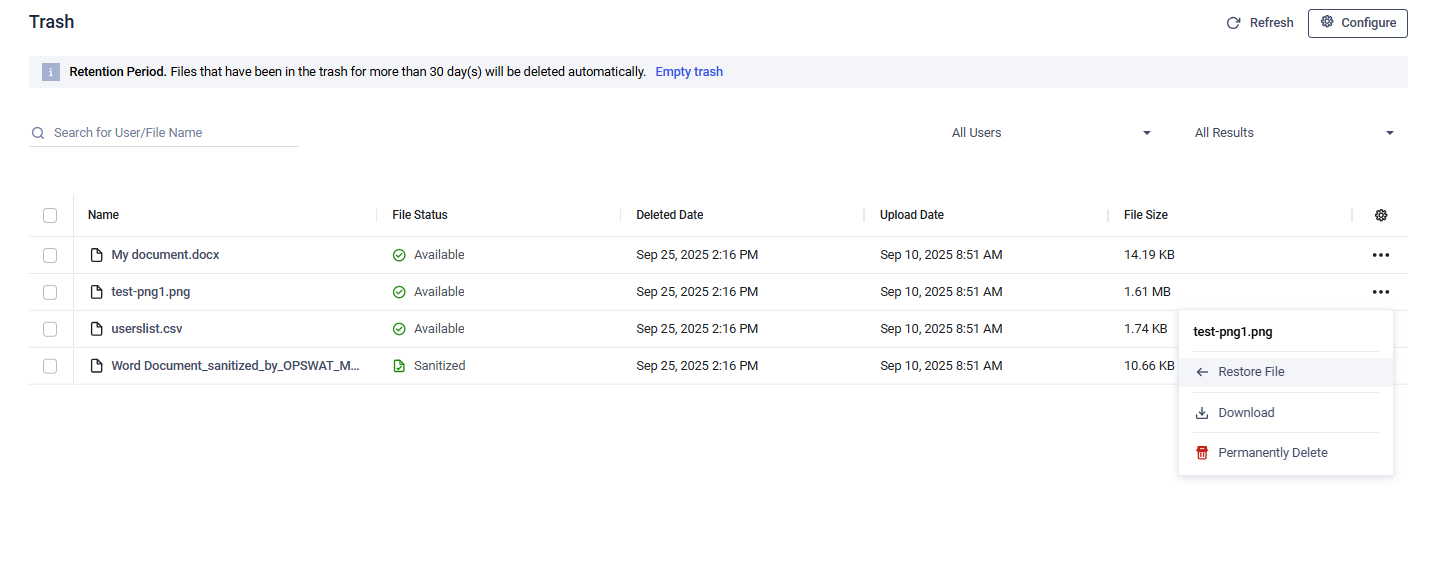Click the Available status icon for My document.docx

[x=399, y=255]
